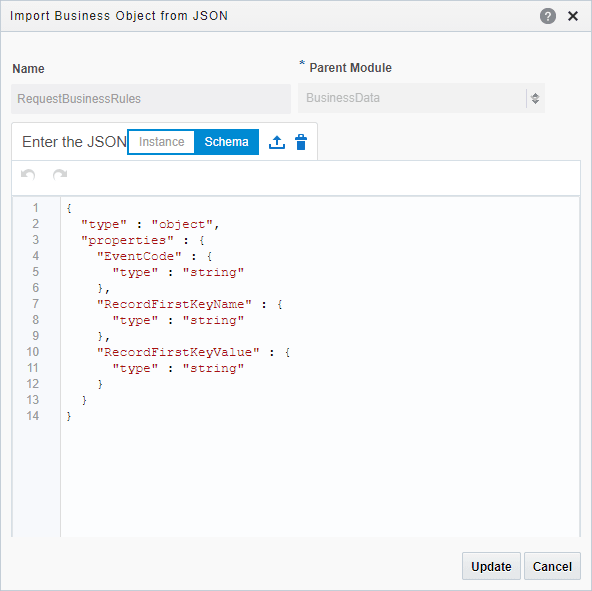
Task: Click the "EventCode" key in the JSON
Action: coord(139,256)
